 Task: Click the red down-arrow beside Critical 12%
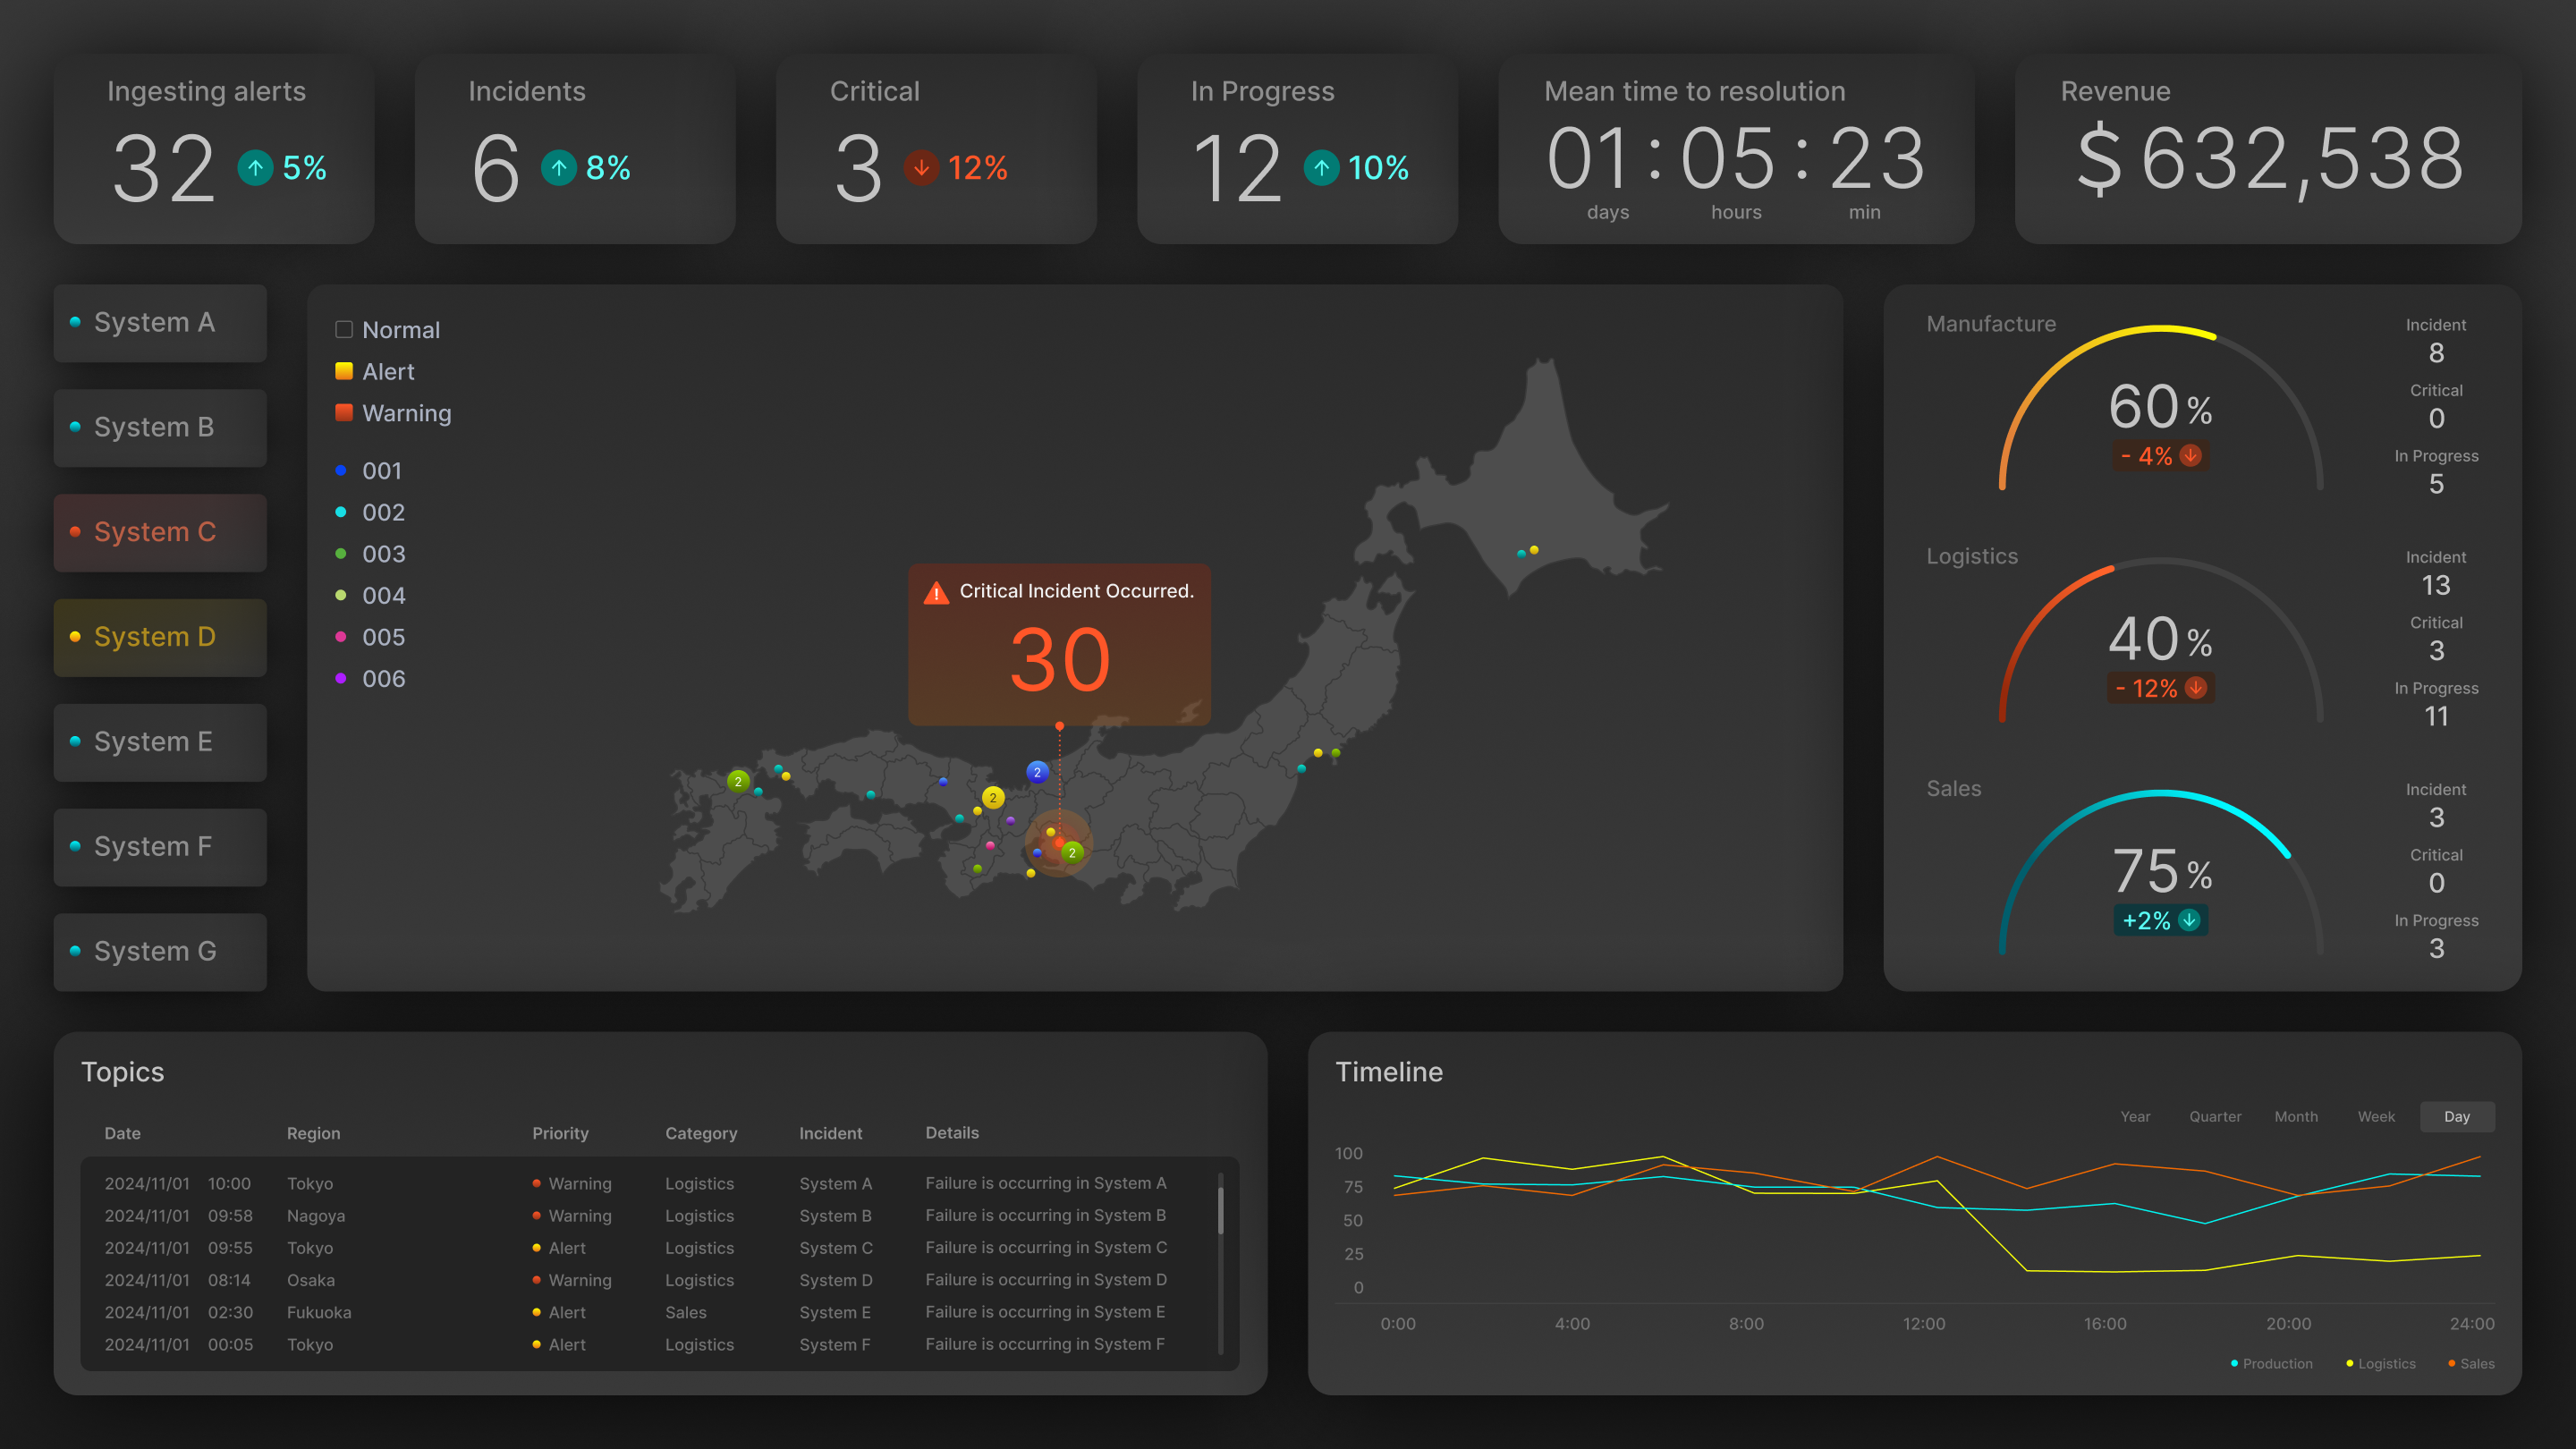[x=921, y=167]
